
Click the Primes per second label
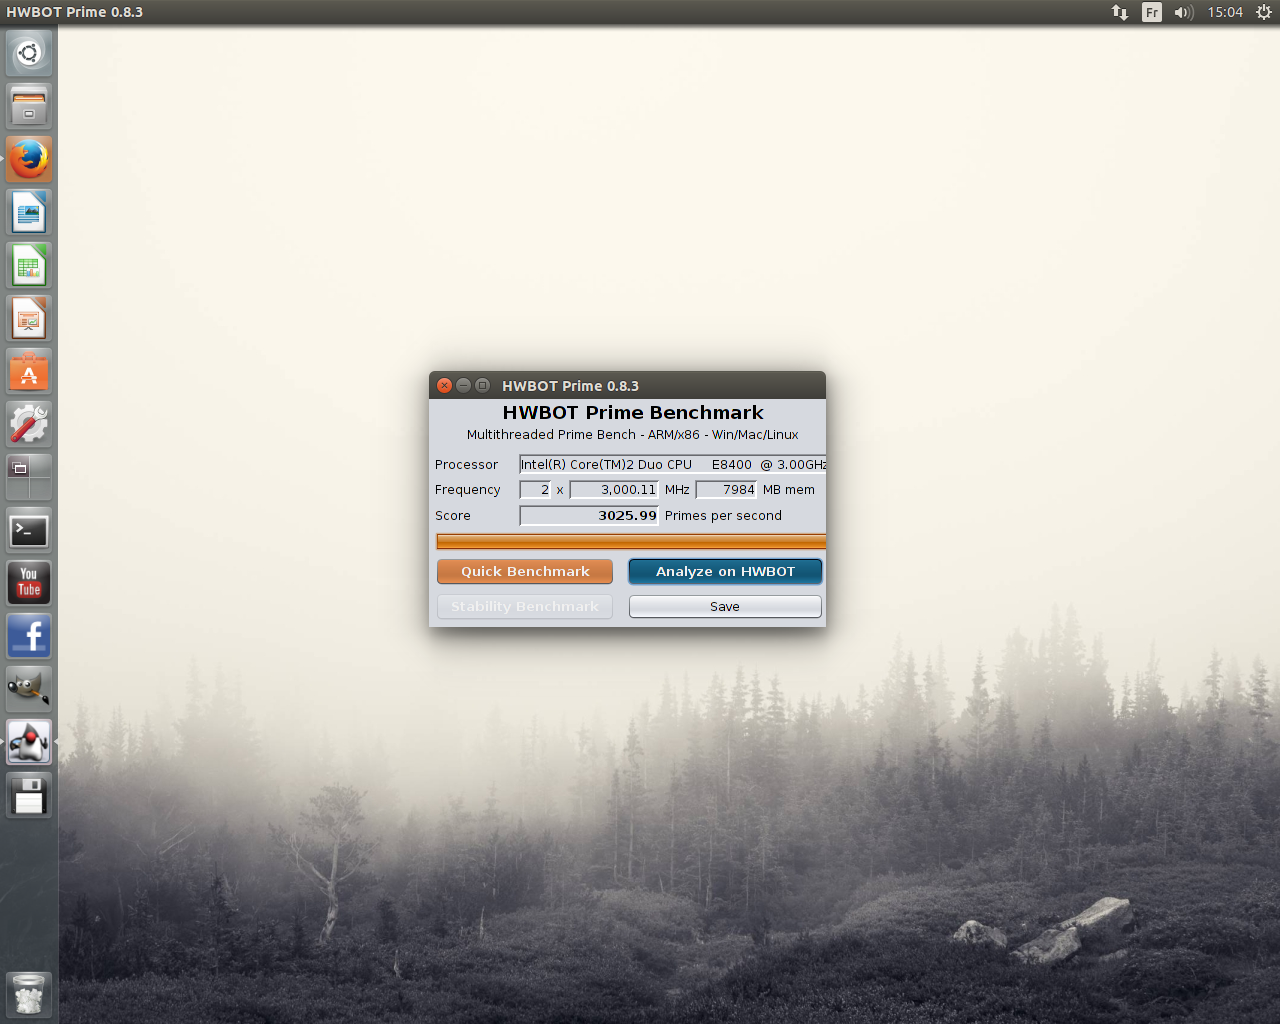click(723, 515)
